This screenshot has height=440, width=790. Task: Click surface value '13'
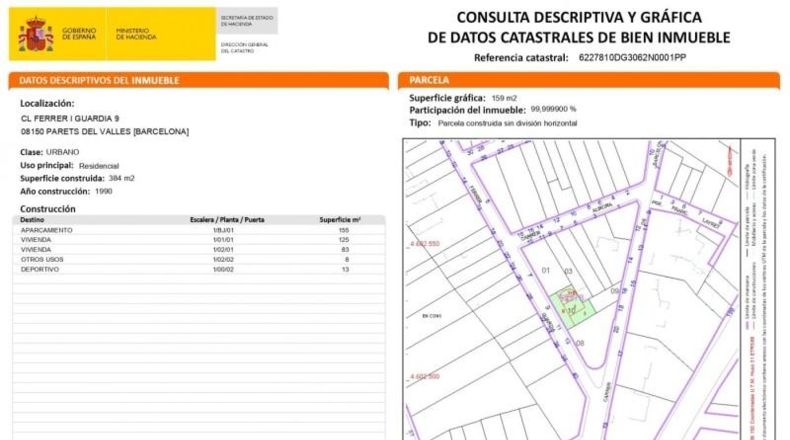(345, 270)
